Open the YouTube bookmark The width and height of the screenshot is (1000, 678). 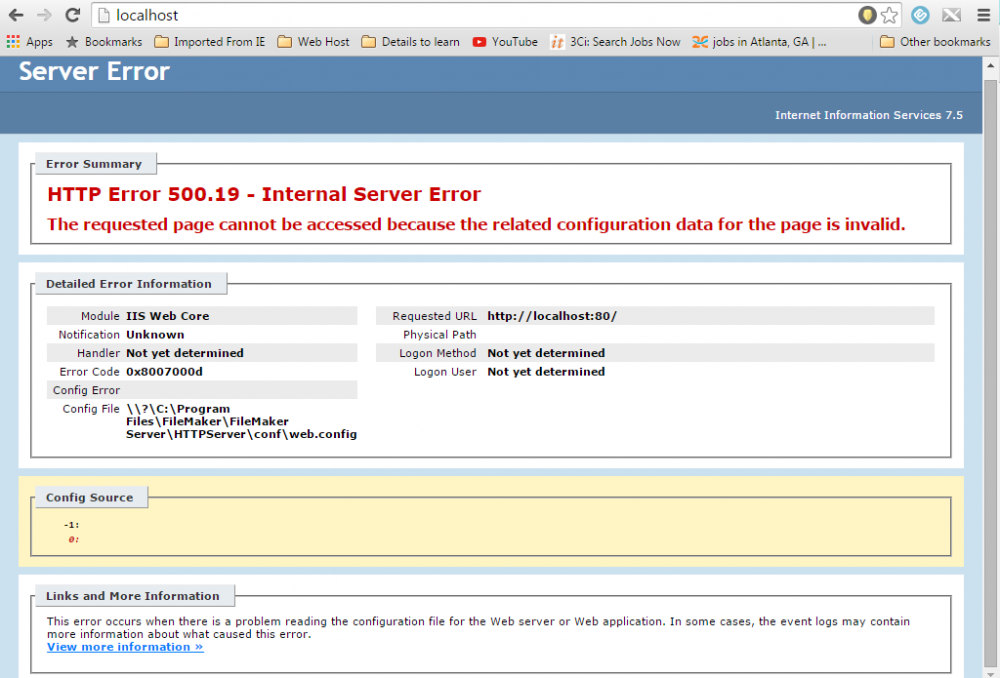[x=505, y=42]
